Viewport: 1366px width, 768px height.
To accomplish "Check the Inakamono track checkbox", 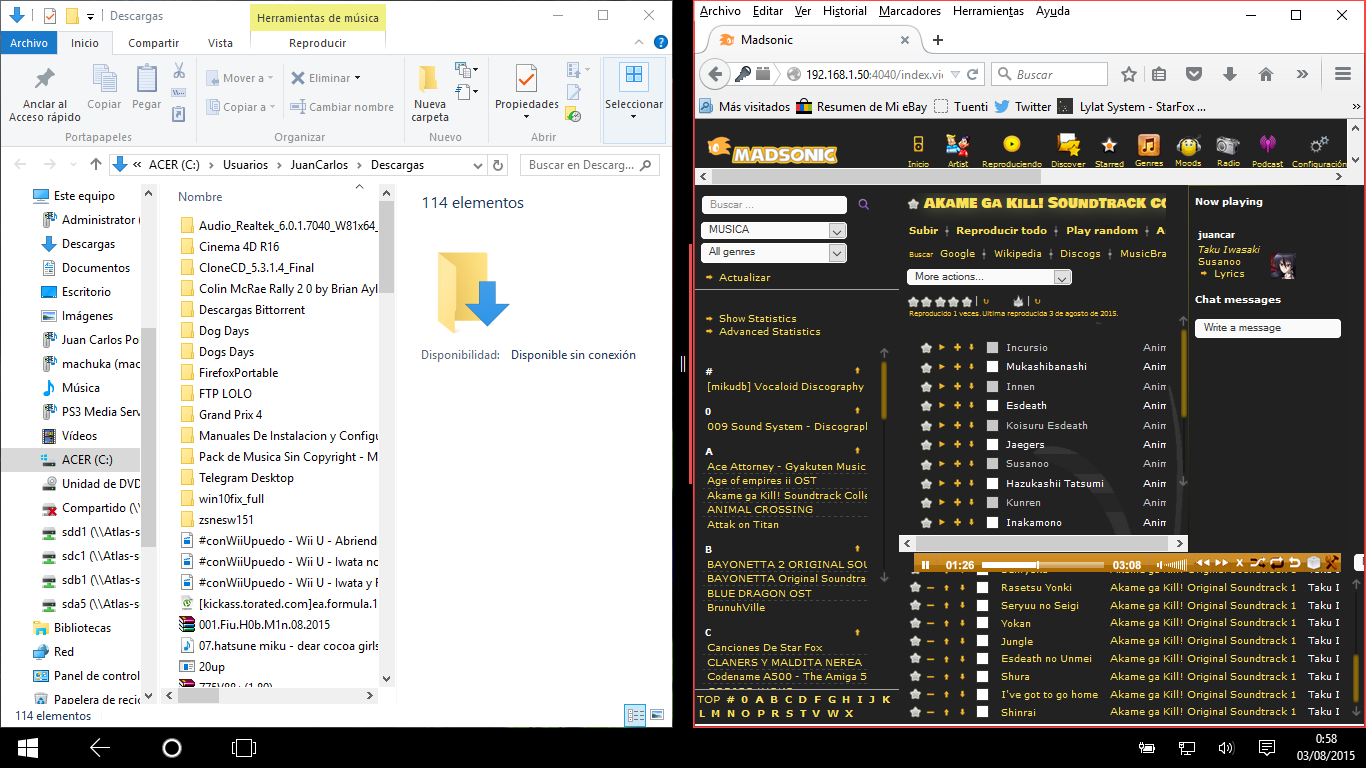I will (x=992, y=522).
